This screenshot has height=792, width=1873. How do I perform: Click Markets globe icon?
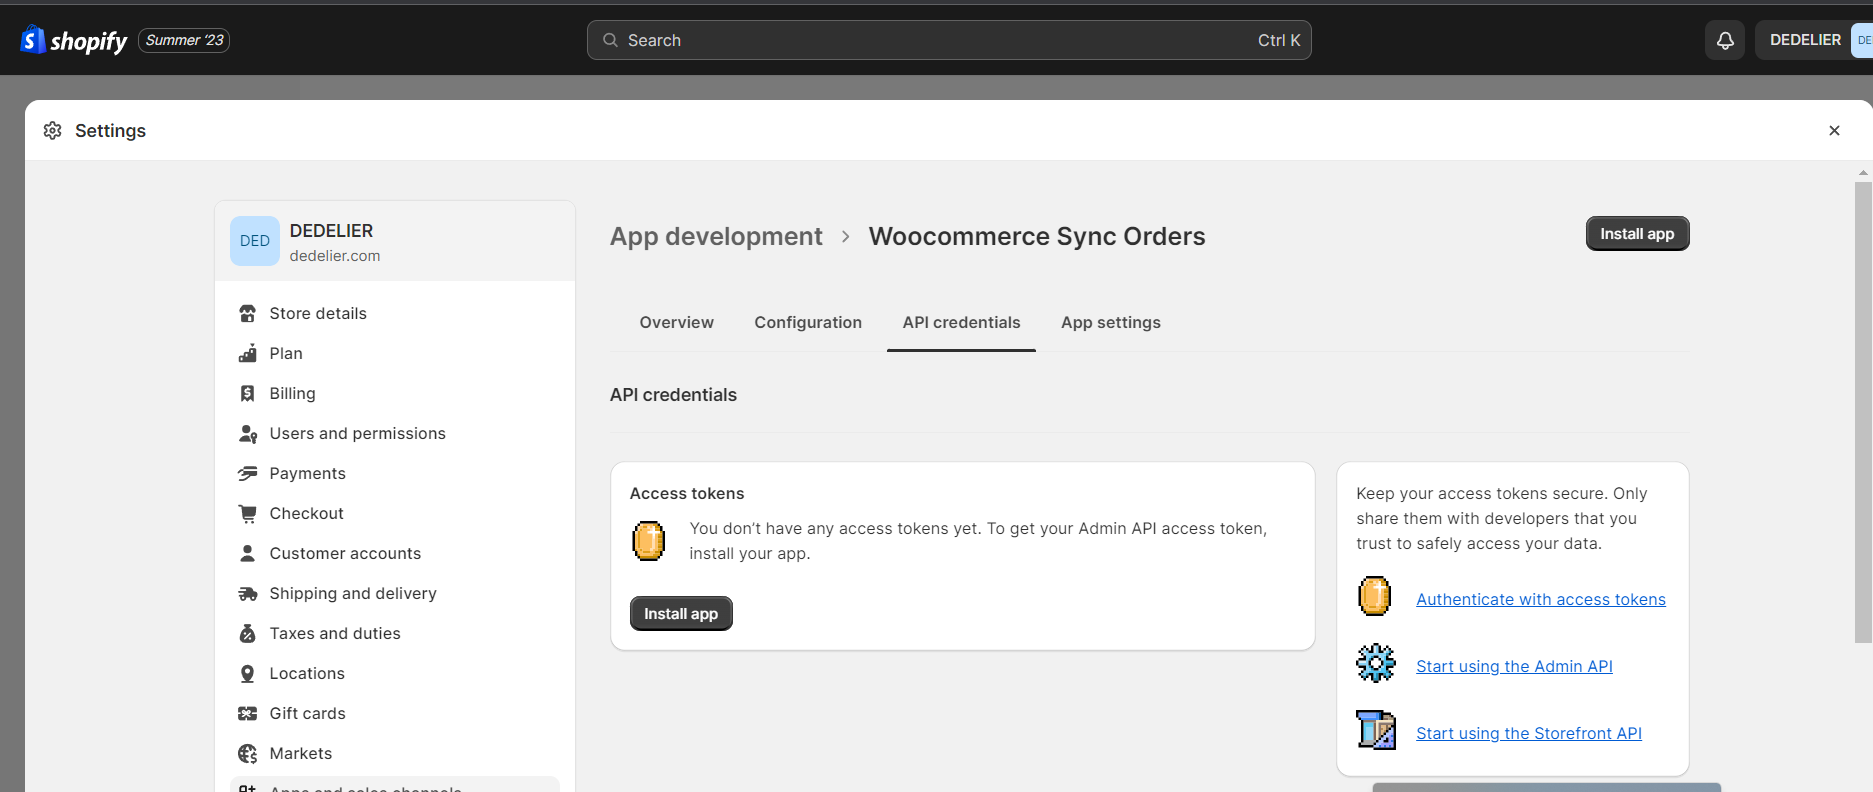click(x=248, y=754)
